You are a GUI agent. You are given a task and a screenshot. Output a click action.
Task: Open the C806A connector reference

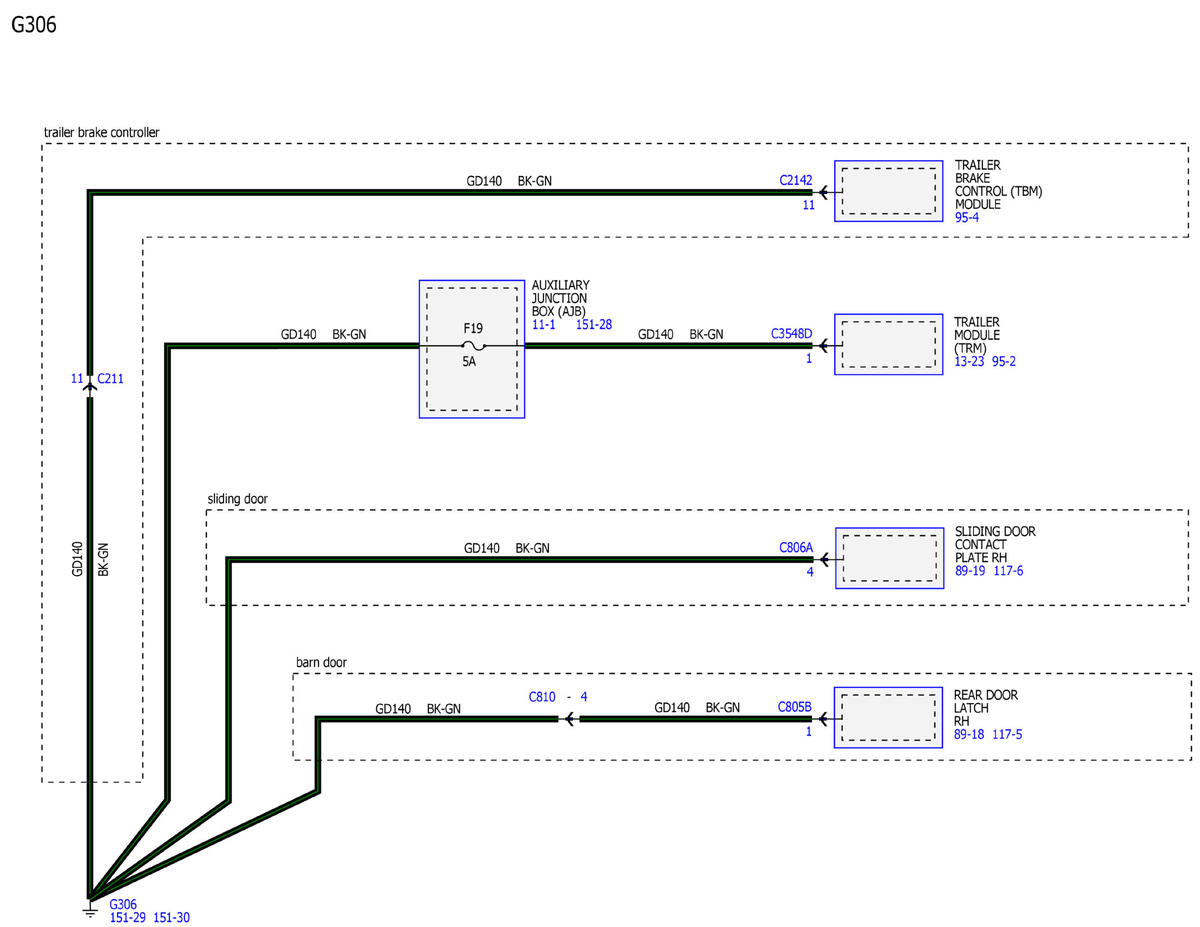click(796, 548)
